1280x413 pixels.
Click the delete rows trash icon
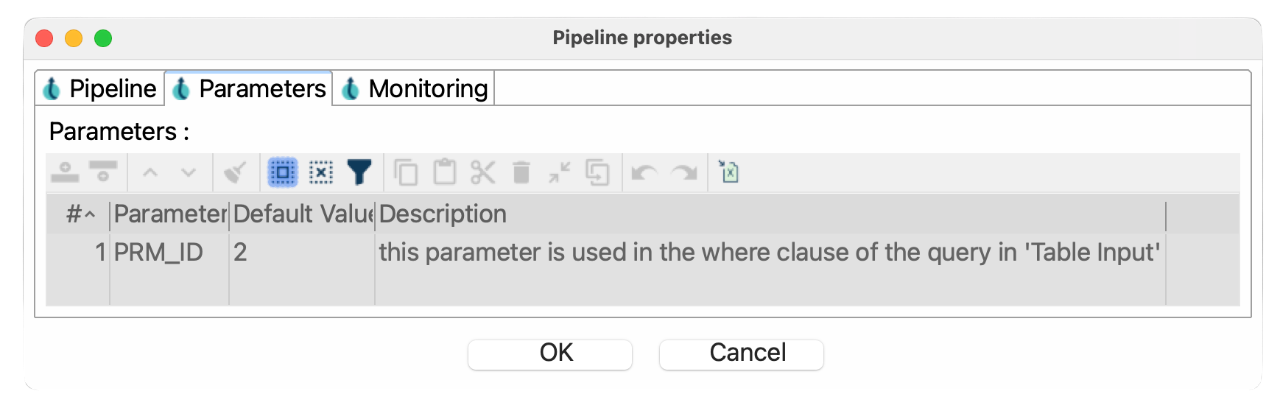pyautogui.click(x=521, y=173)
